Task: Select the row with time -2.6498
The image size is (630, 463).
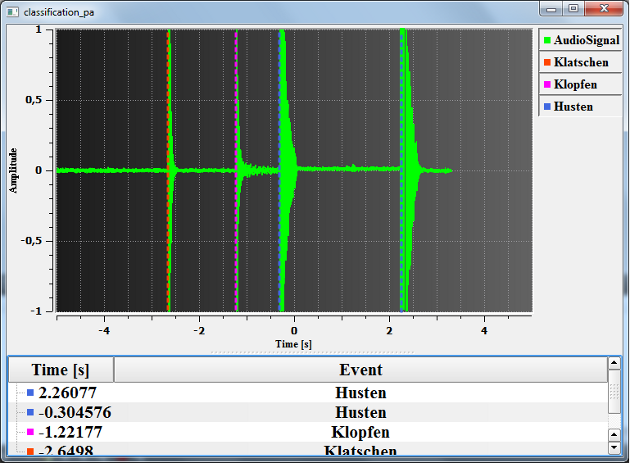Action: click(x=308, y=449)
